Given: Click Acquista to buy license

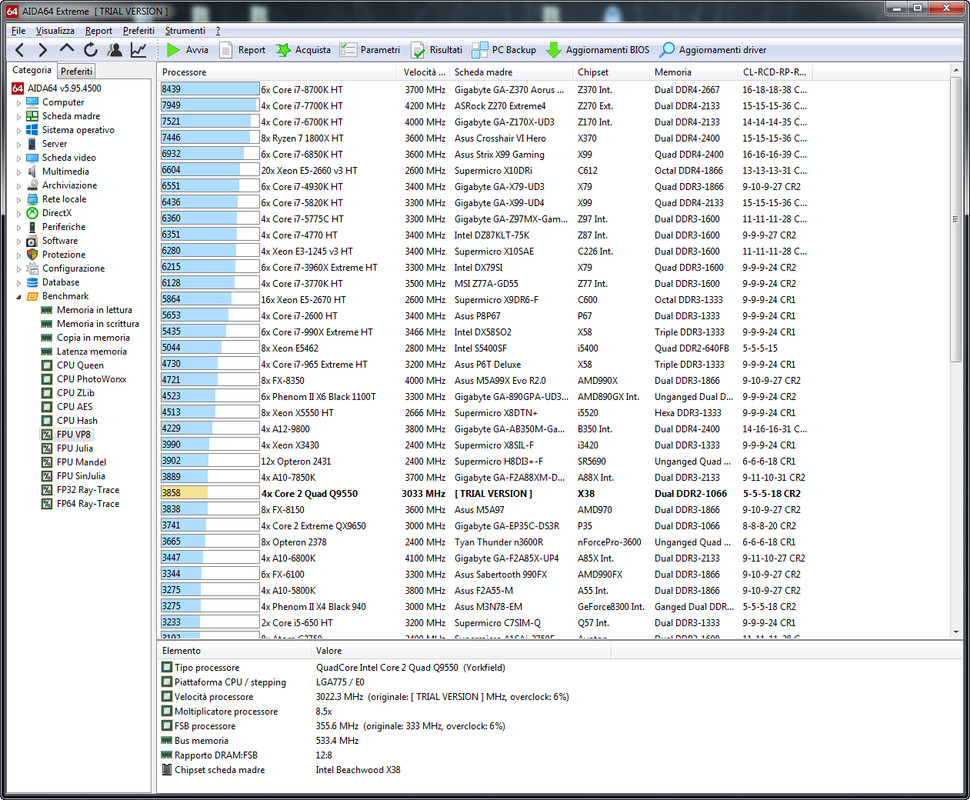Looking at the screenshot, I should tap(303, 50).
